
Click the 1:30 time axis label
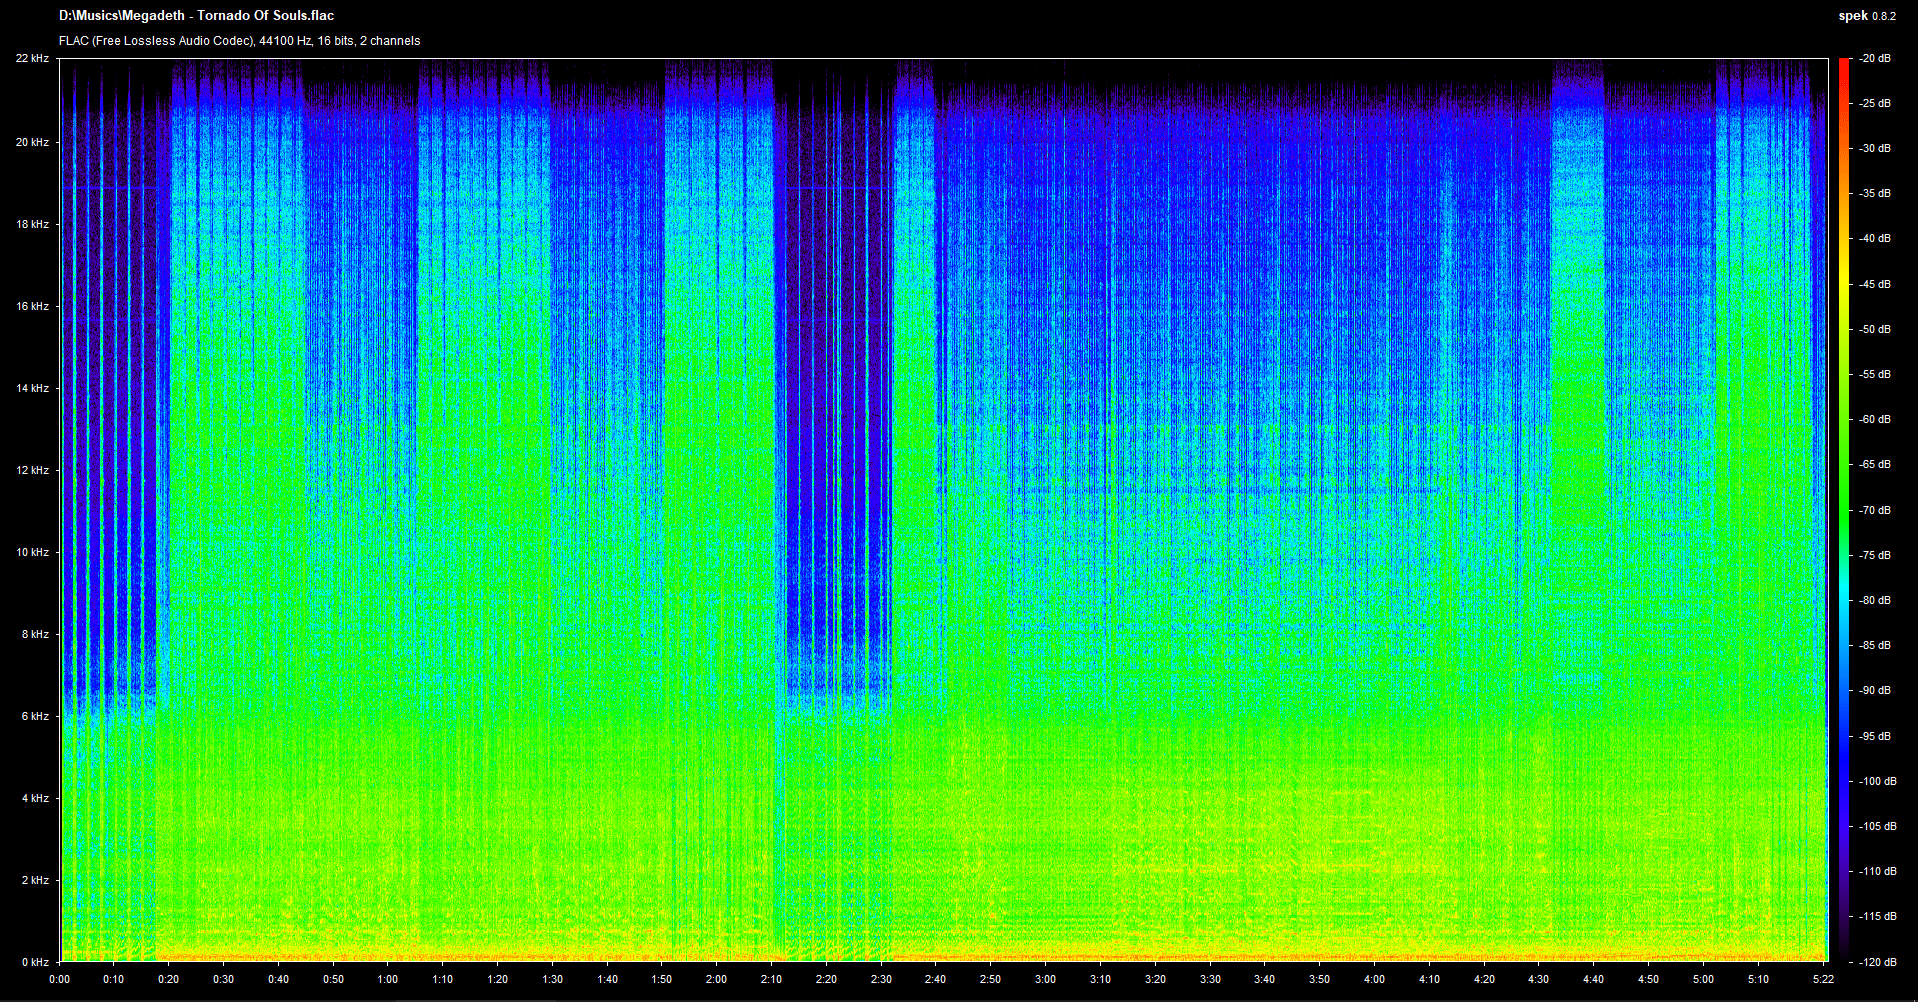click(552, 980)
